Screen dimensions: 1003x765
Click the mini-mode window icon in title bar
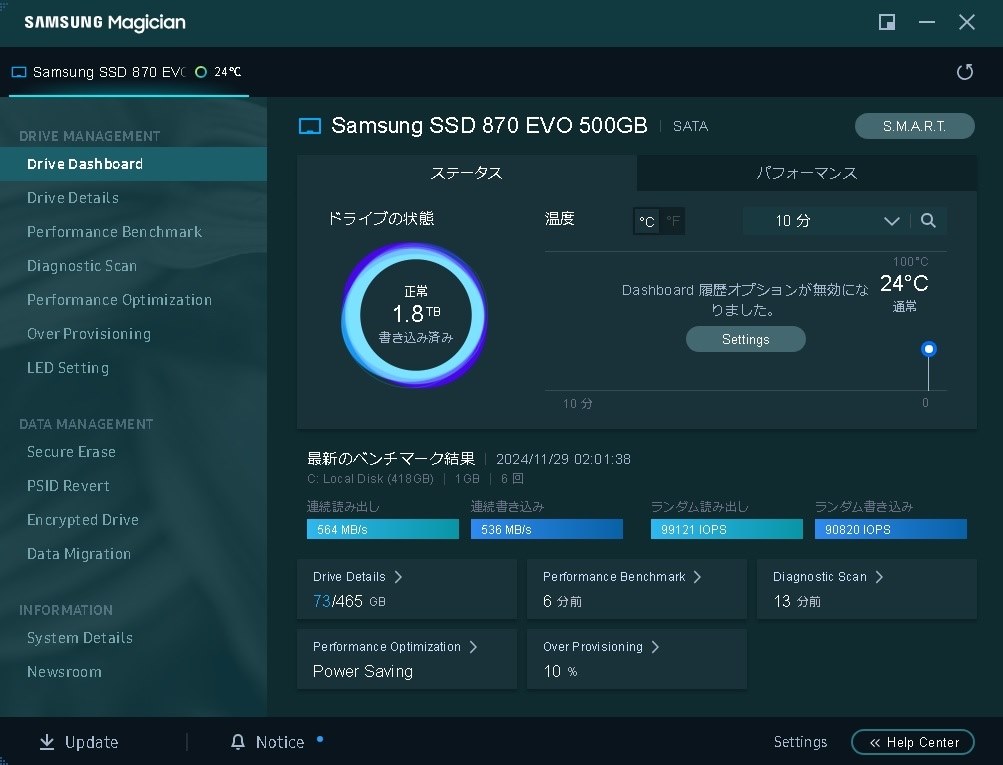(x=887, y=22)
